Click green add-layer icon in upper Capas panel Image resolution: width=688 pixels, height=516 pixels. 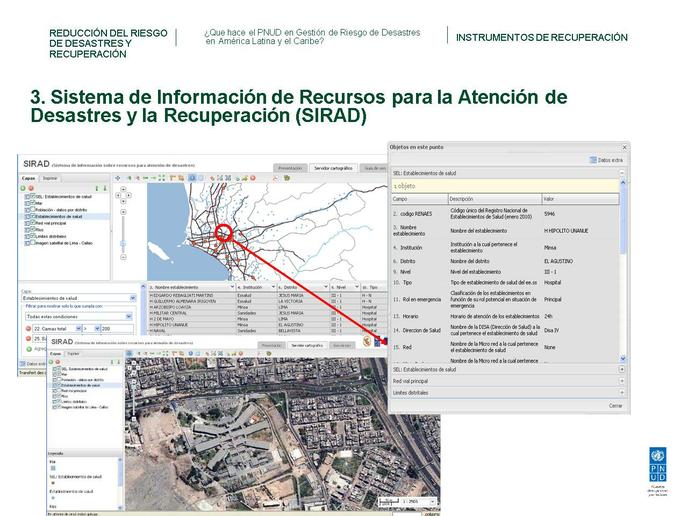pos(23,188)
